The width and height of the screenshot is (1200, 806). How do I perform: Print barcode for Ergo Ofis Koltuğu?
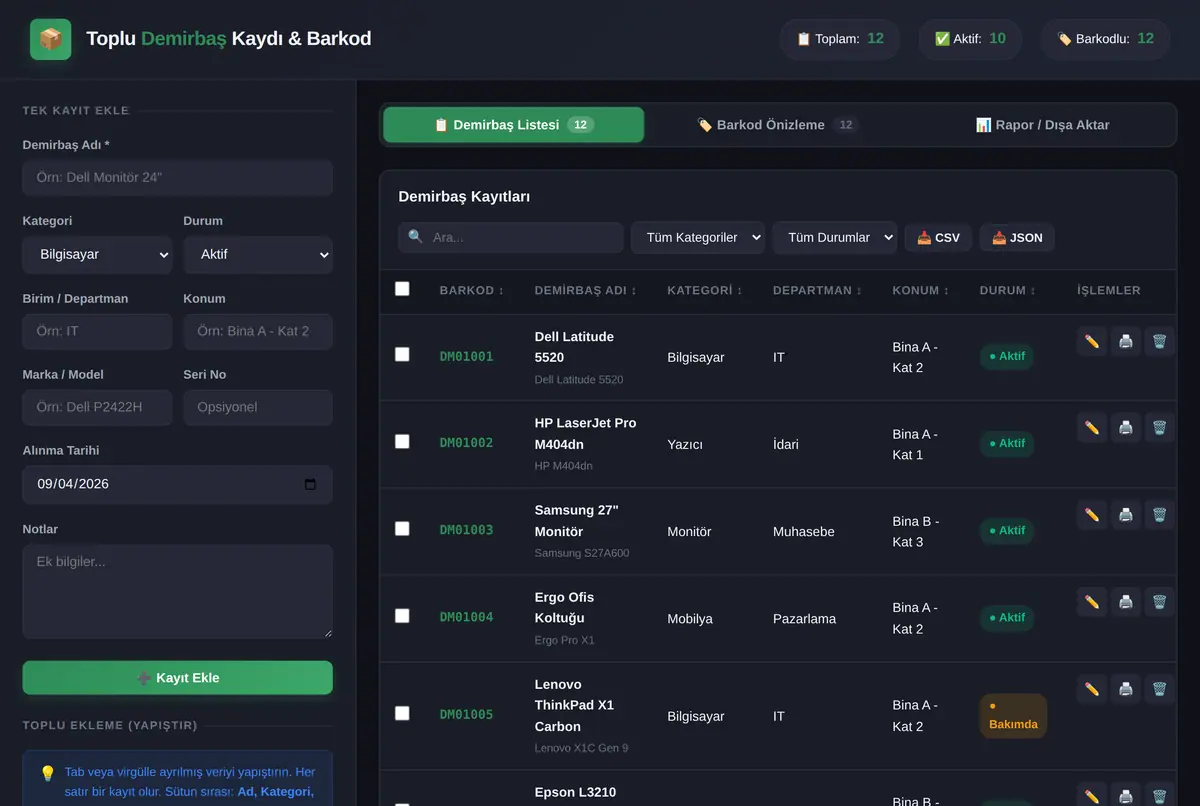(x=1126, y=602)
